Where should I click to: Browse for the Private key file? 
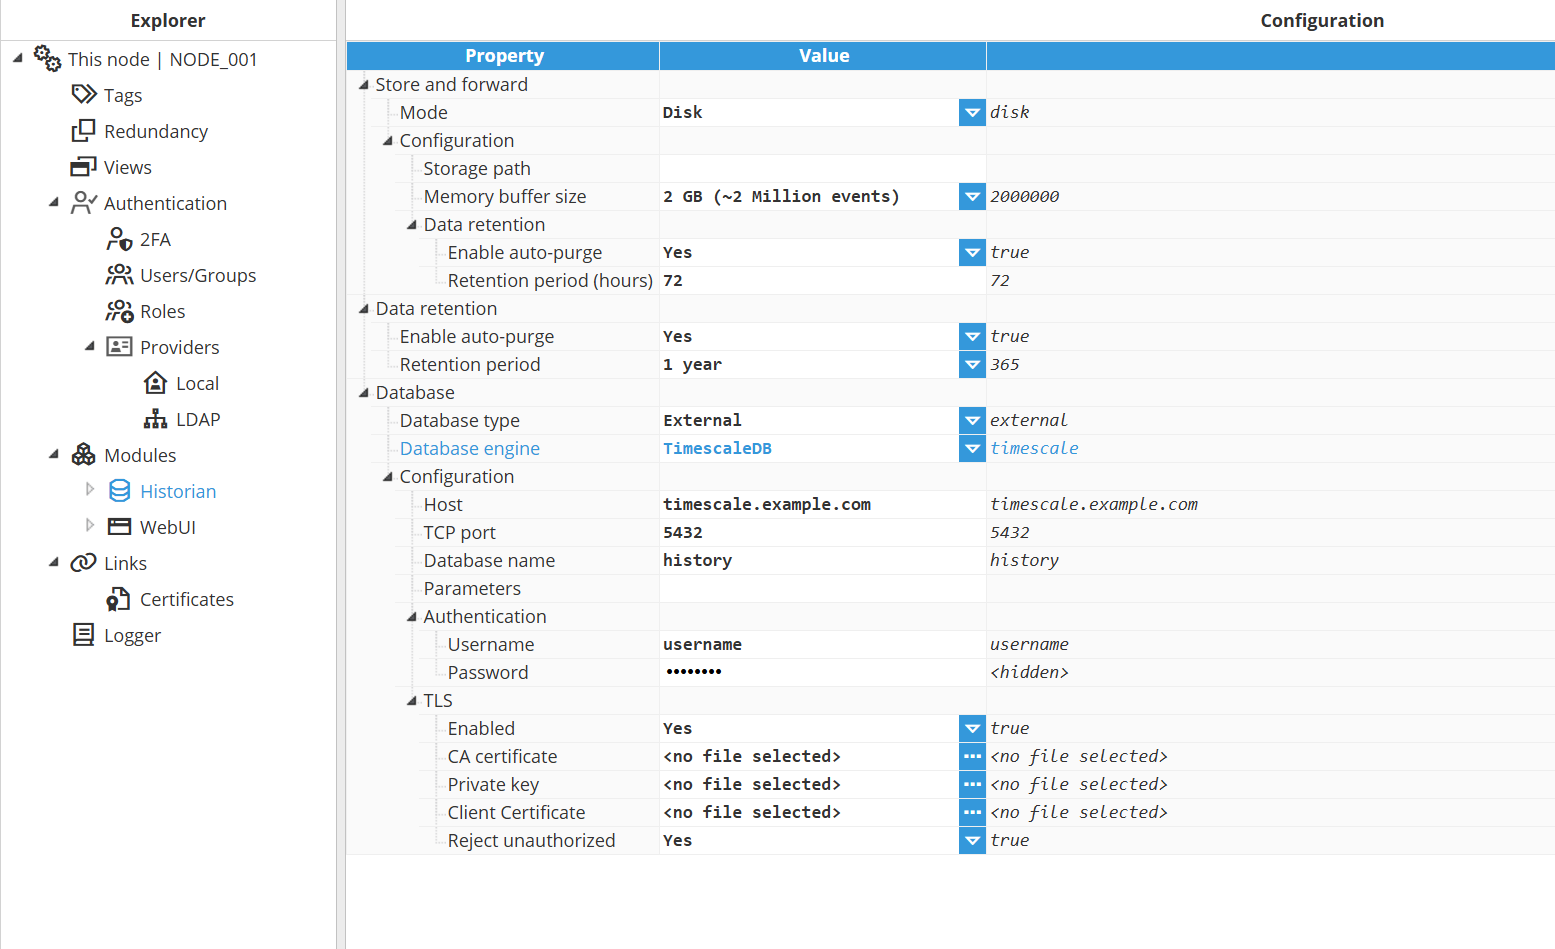(x=972, y=785)
